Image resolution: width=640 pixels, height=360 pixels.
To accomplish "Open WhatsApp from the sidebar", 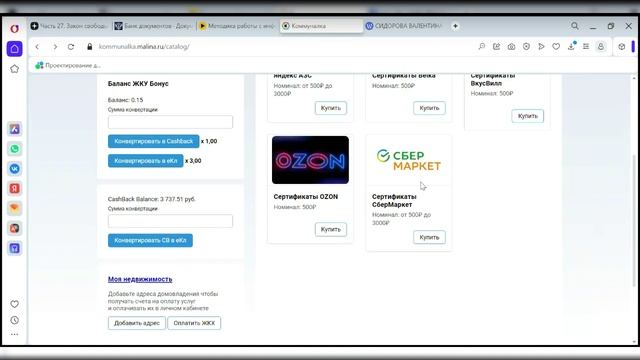I will click(x=14, y=149).
